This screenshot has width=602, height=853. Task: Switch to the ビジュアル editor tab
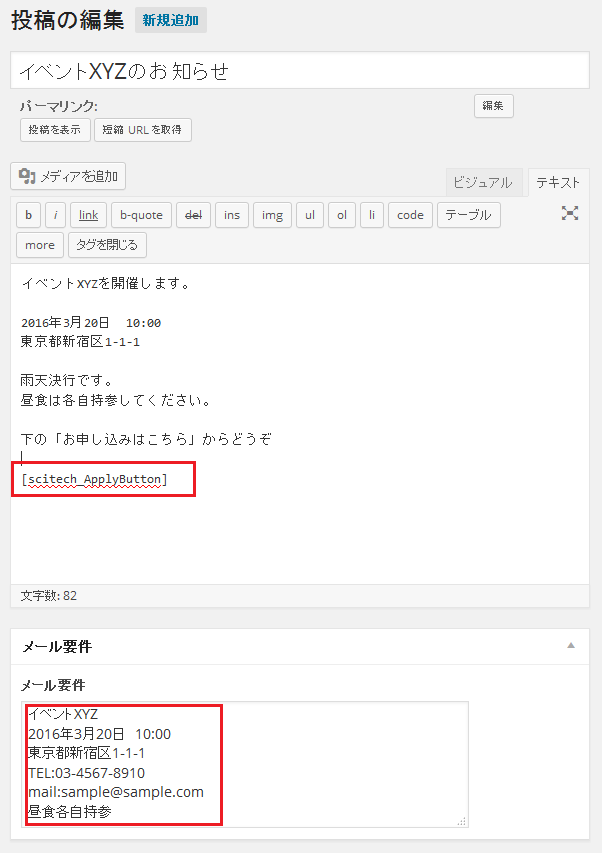[x=483, y=183]
